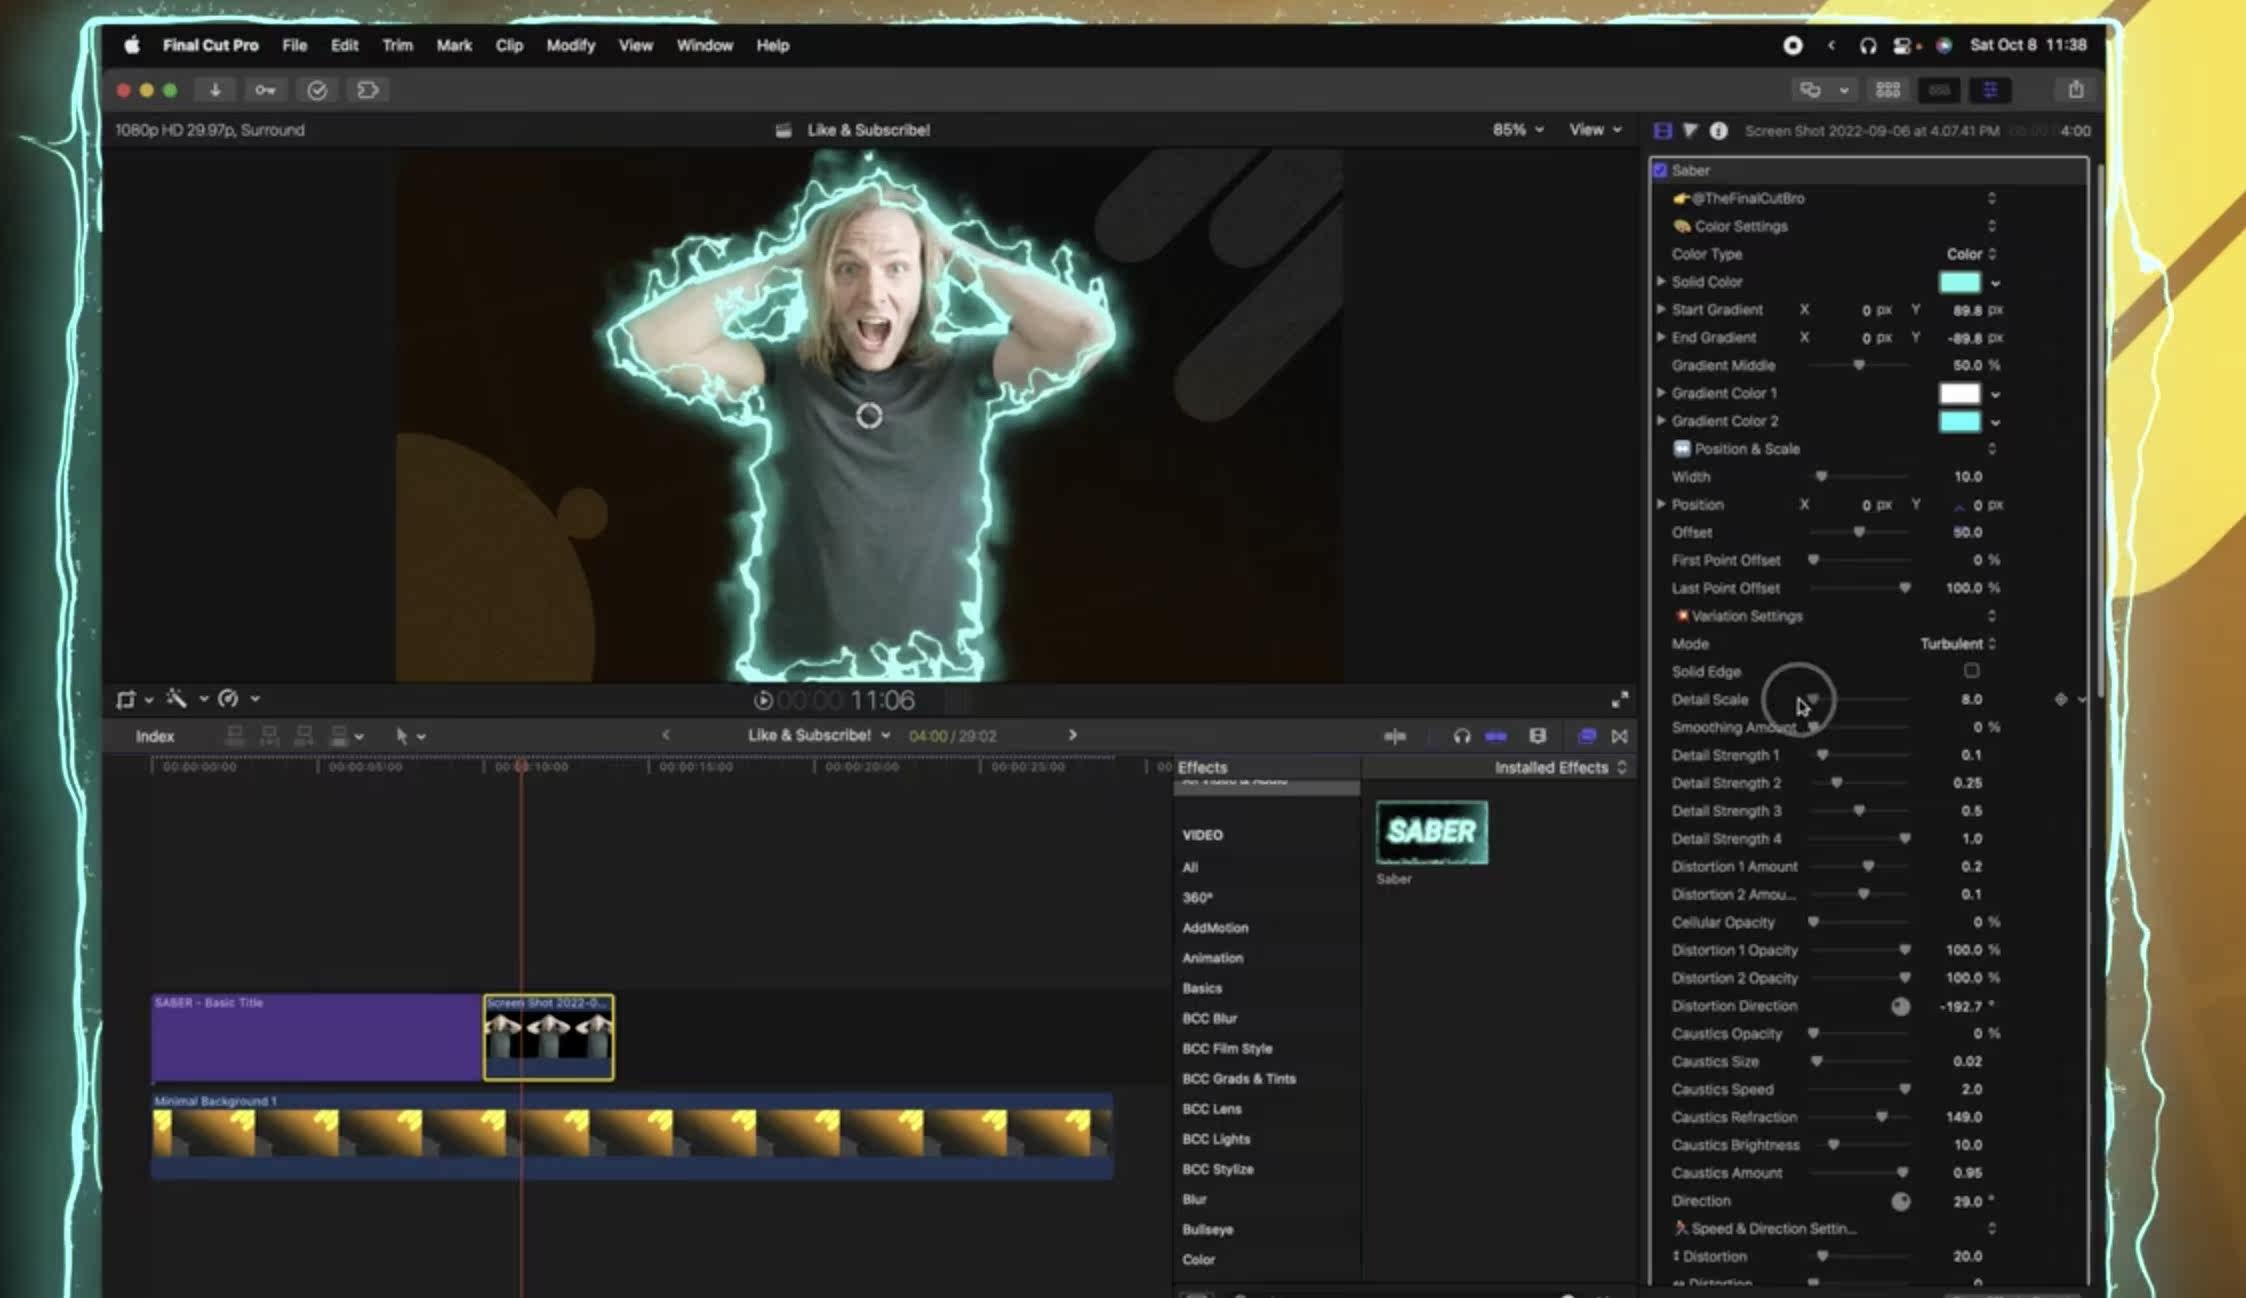Image resolution: width=2246 pixels, height=1298 pixels.
Task: Open the Keyword Editor key icon
Action: 265,90
